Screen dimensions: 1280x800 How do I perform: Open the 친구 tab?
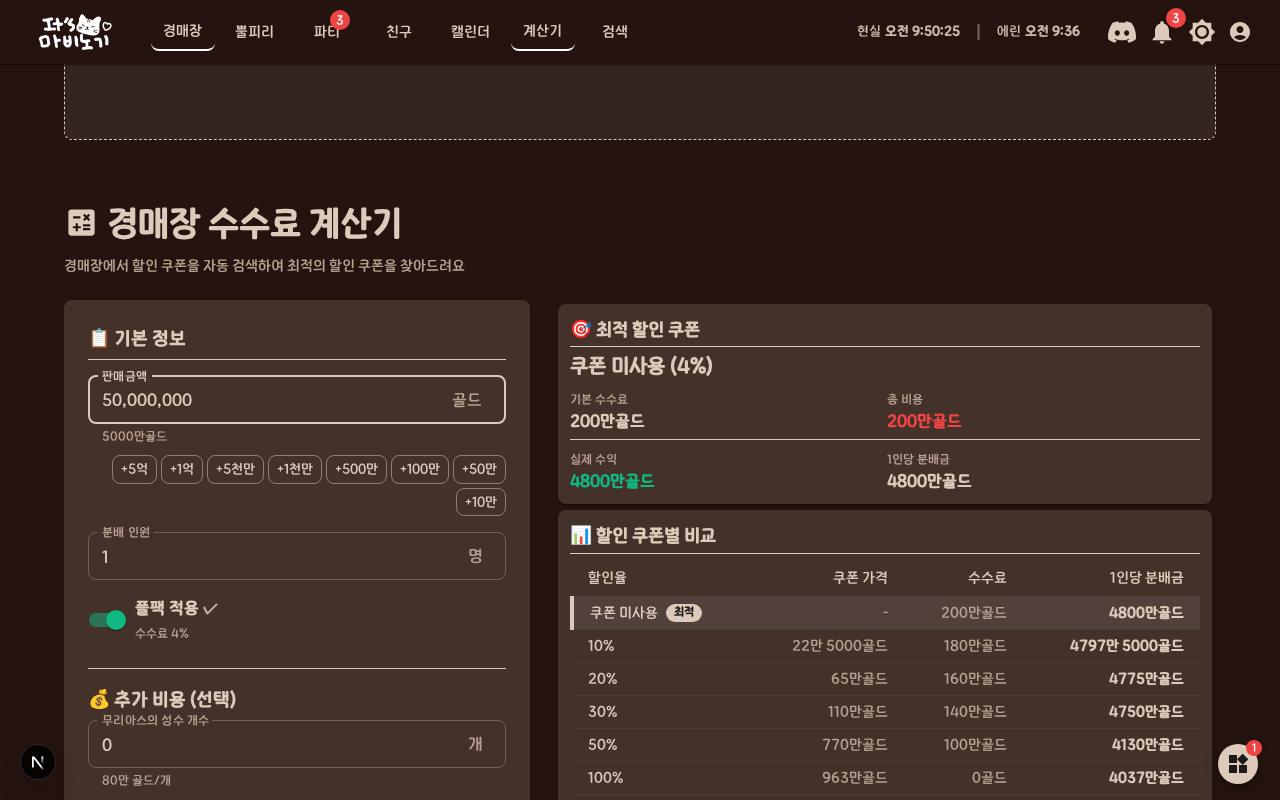399,31
